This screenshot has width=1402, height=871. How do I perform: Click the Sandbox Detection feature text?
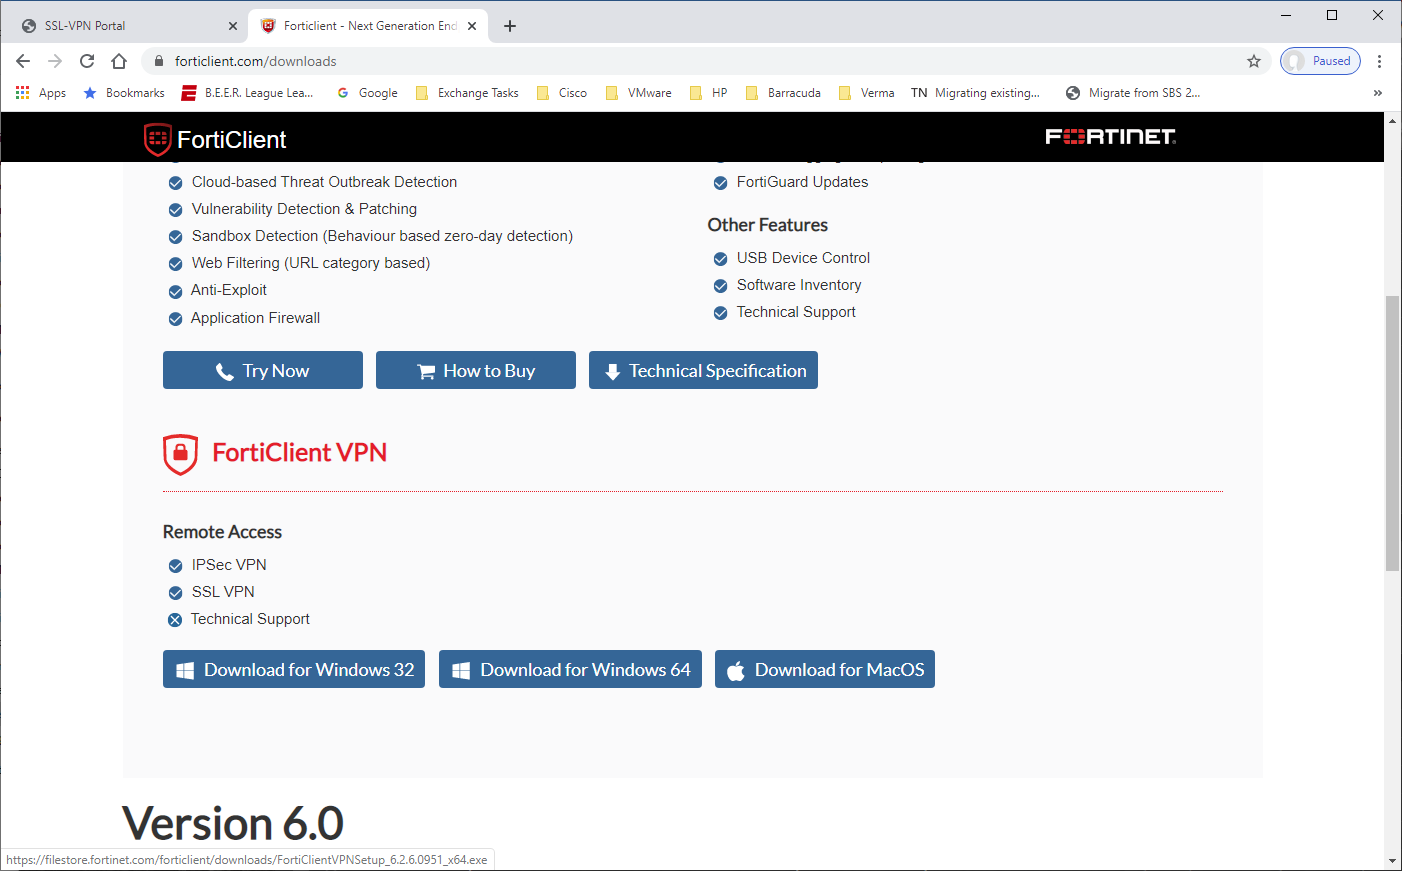coord(382,236)
